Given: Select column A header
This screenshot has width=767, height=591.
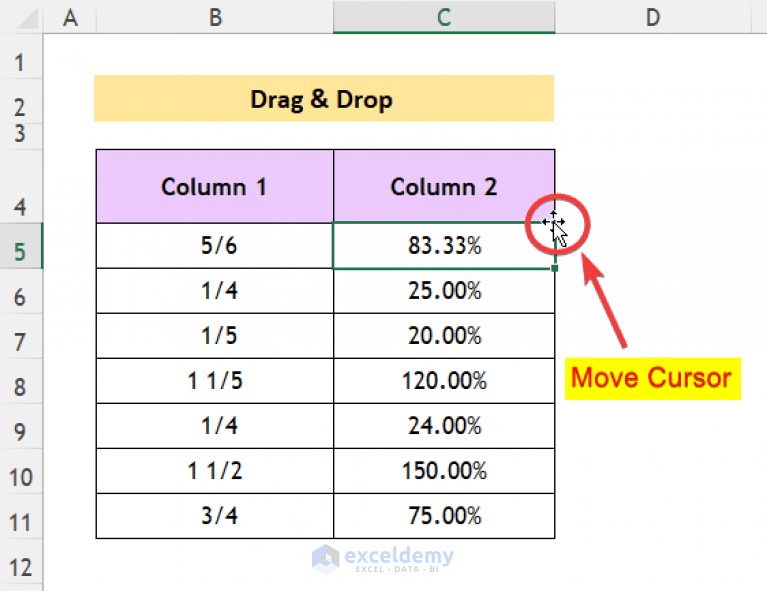Looking at the screenshot, I should click(70, 17).
